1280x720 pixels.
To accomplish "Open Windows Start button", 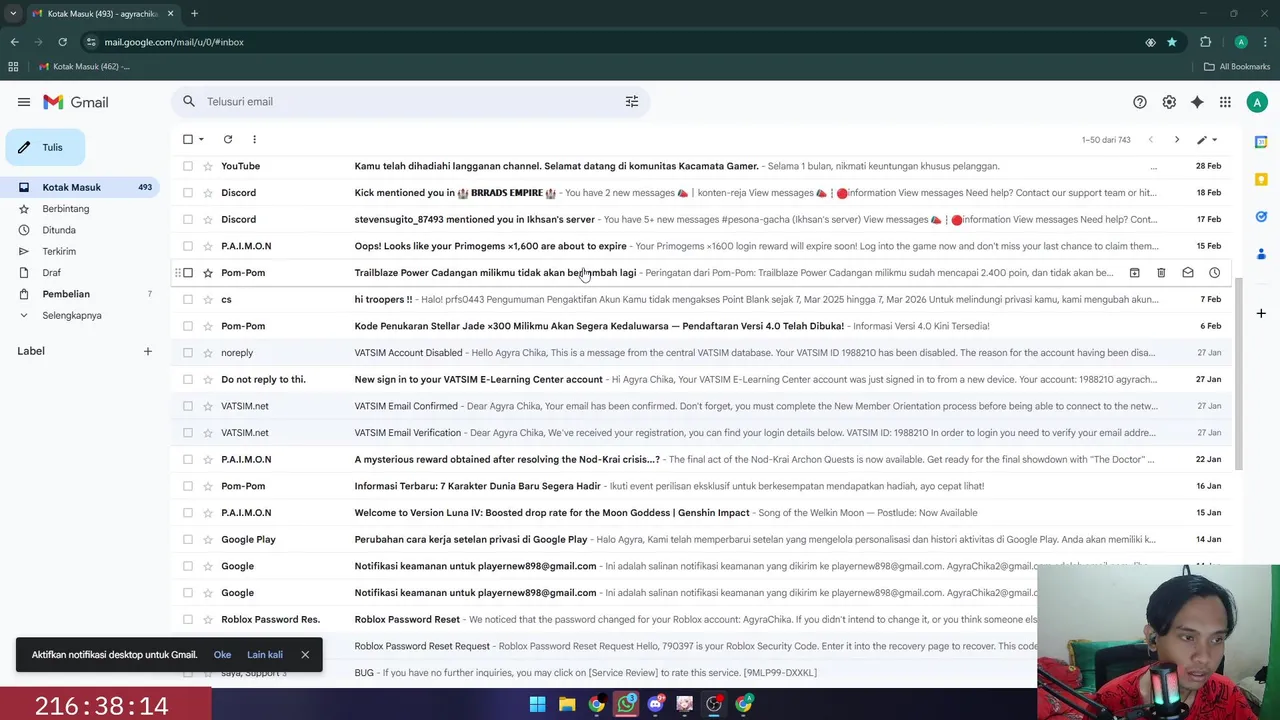I will (537, 704).
